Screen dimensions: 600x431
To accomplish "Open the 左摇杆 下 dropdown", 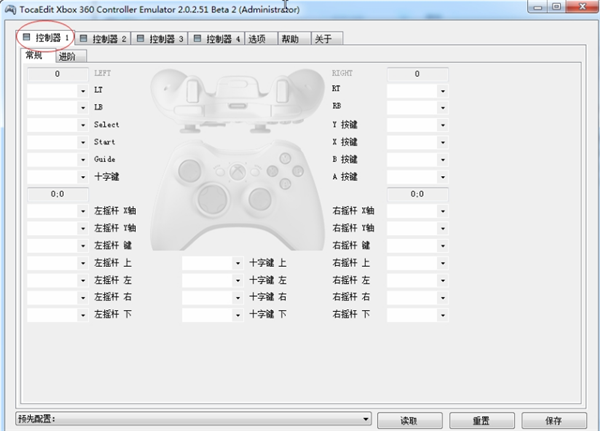I will (x=58, y=315).
